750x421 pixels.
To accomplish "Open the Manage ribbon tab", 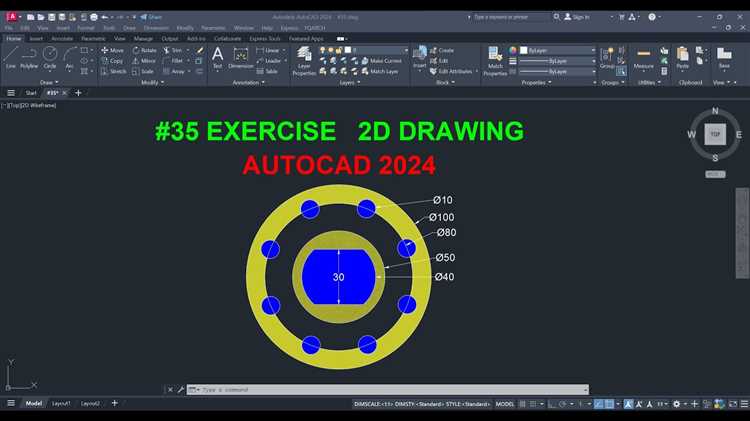I will (x=143, y=39).
